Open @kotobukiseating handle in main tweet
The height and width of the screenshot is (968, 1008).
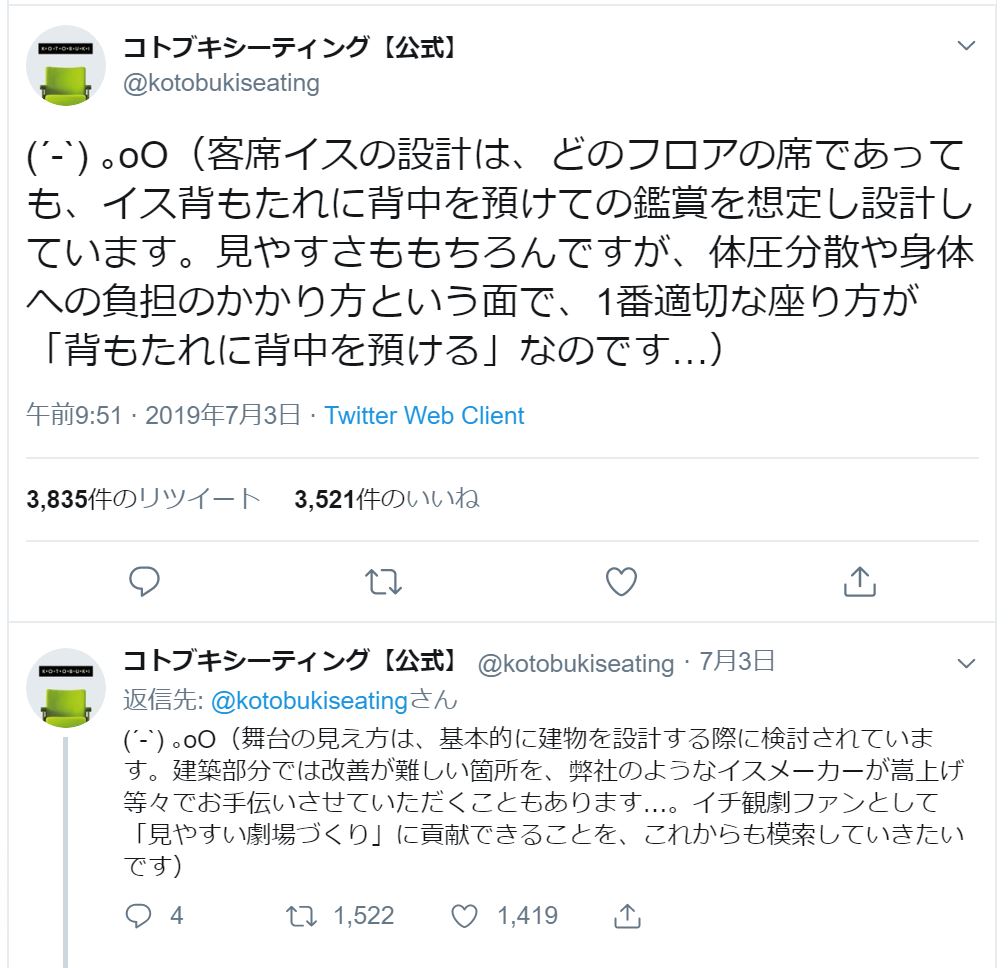click(221, 83)
